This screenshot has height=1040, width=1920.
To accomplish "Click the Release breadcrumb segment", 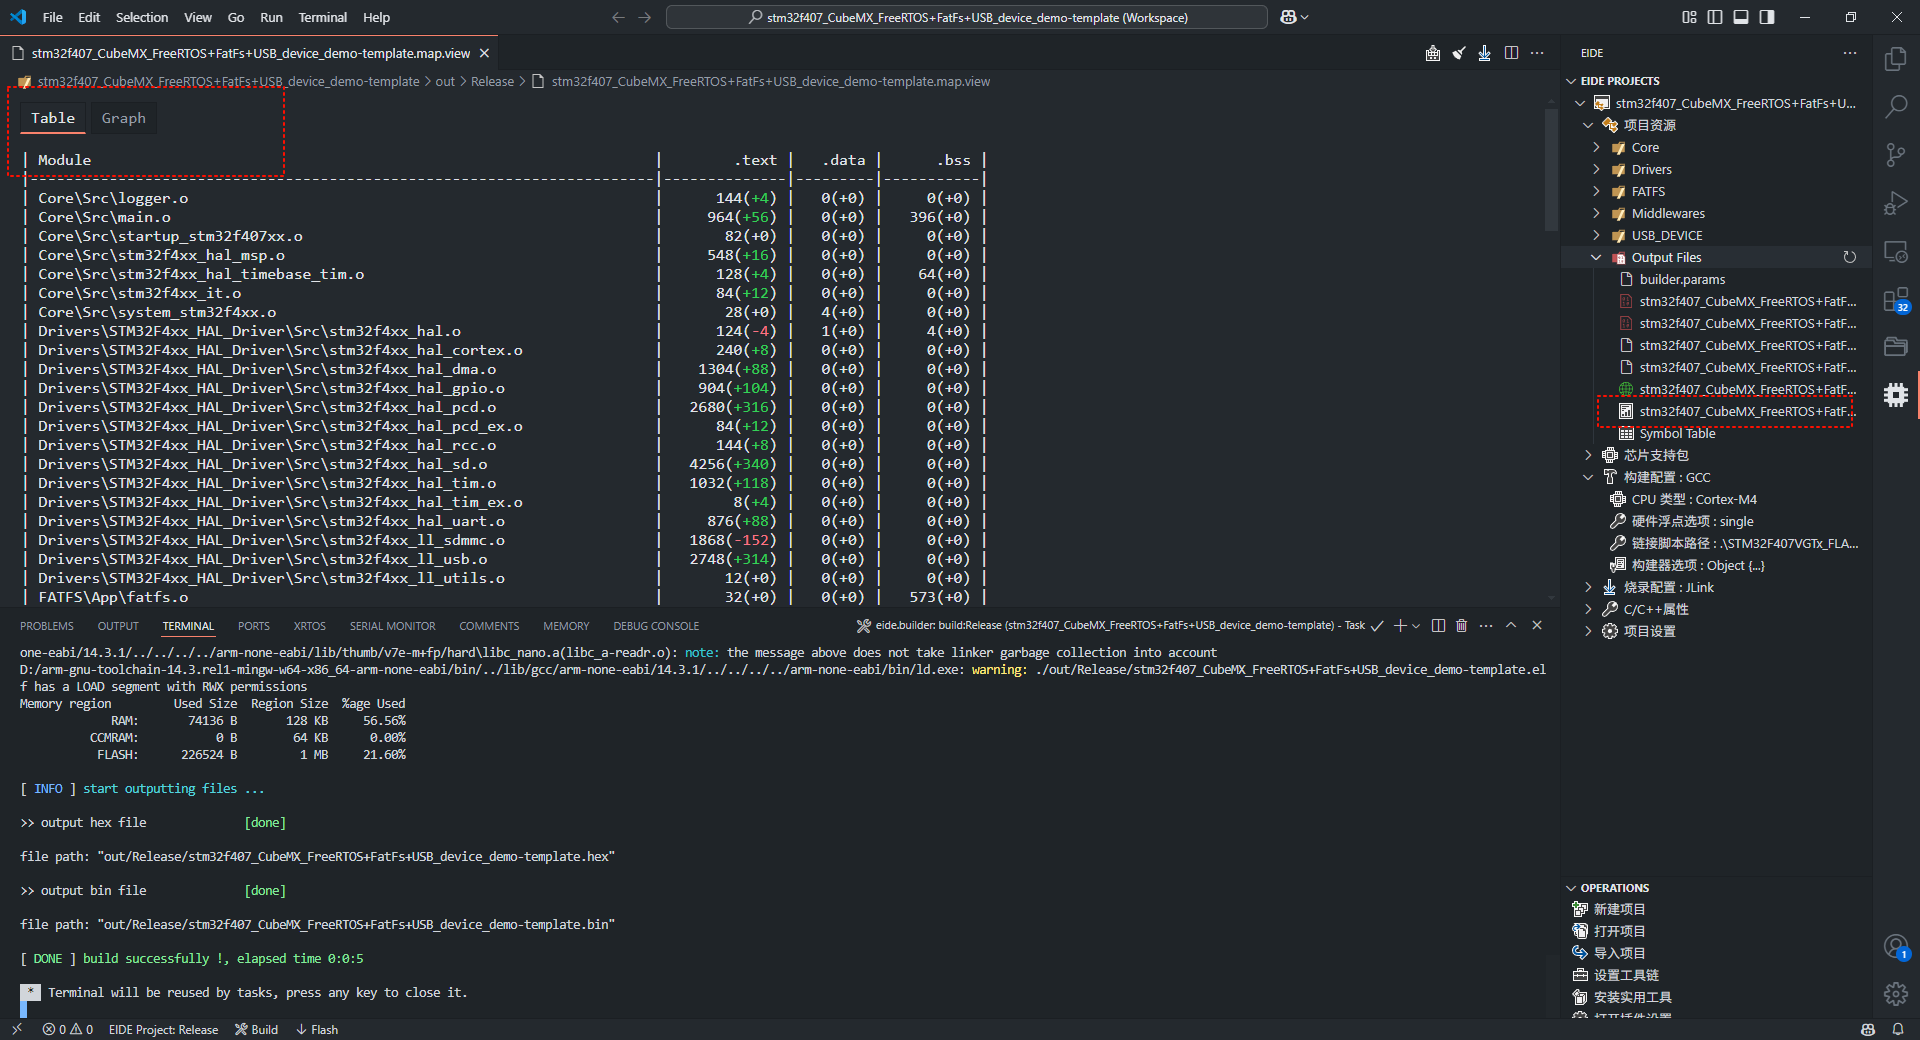I will coord(492,81).
